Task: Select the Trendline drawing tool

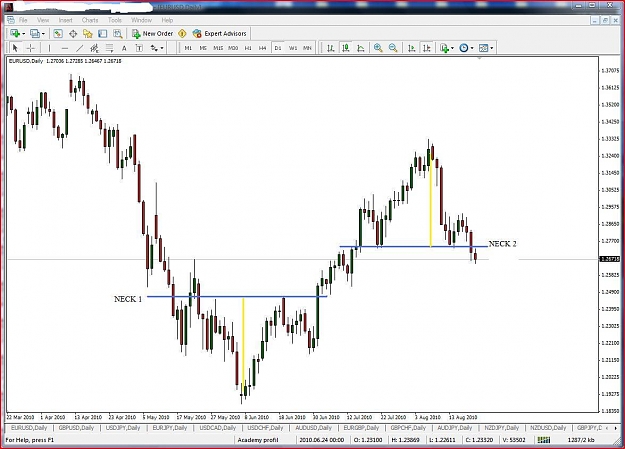Action: tap(80, 48)
